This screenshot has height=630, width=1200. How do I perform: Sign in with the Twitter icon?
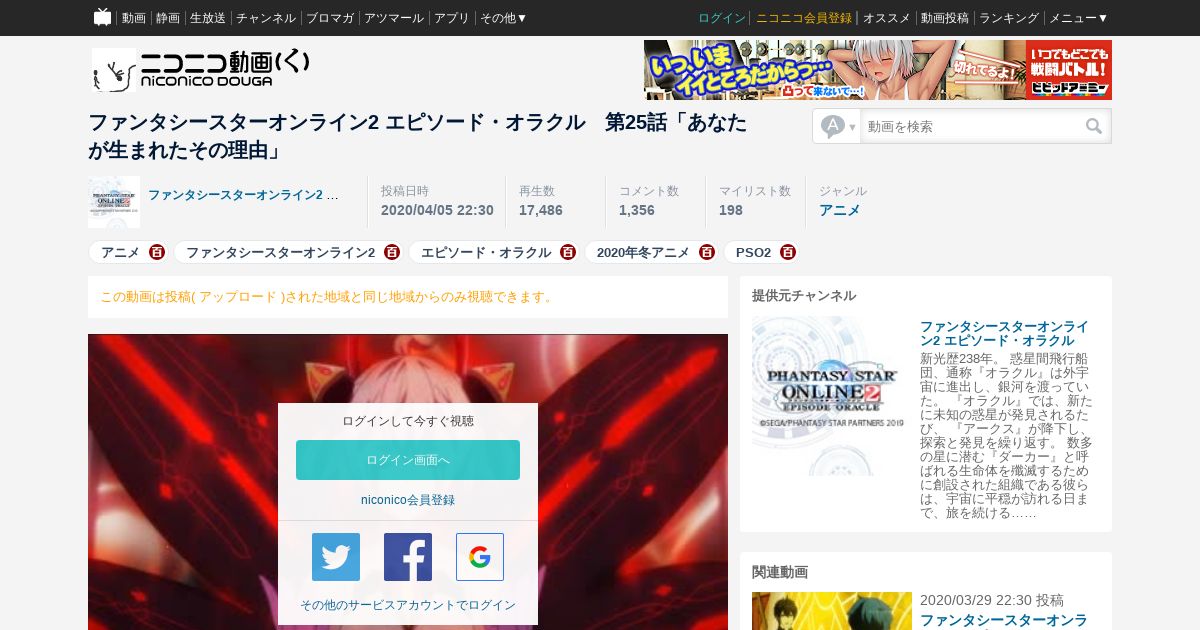pyautogui.click(x=336, y=557)
